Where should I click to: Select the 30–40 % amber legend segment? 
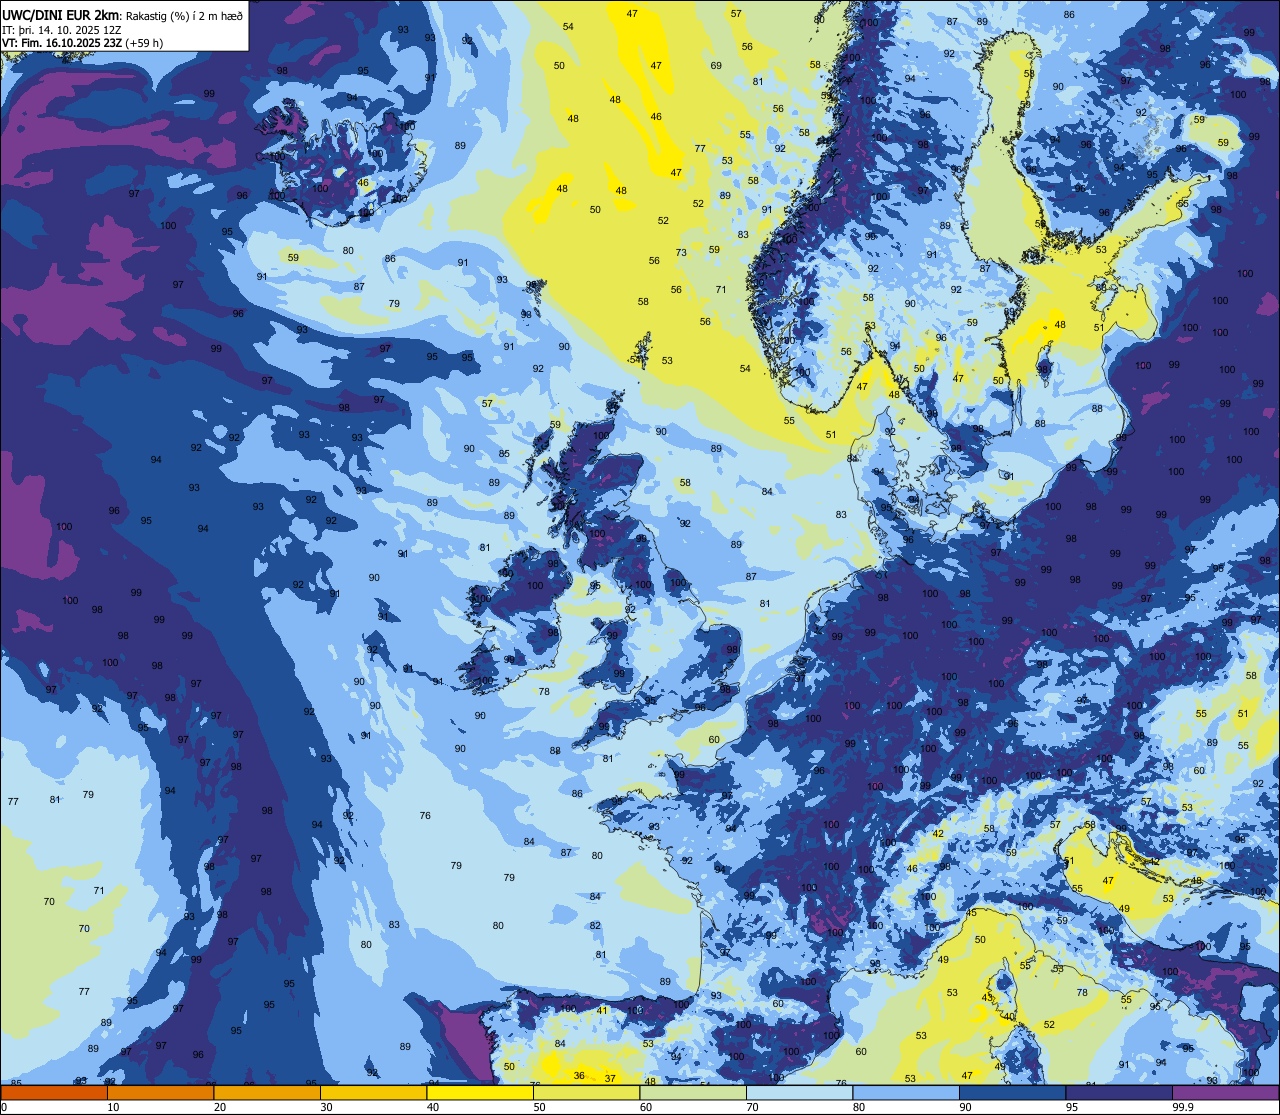(373, 1093)
